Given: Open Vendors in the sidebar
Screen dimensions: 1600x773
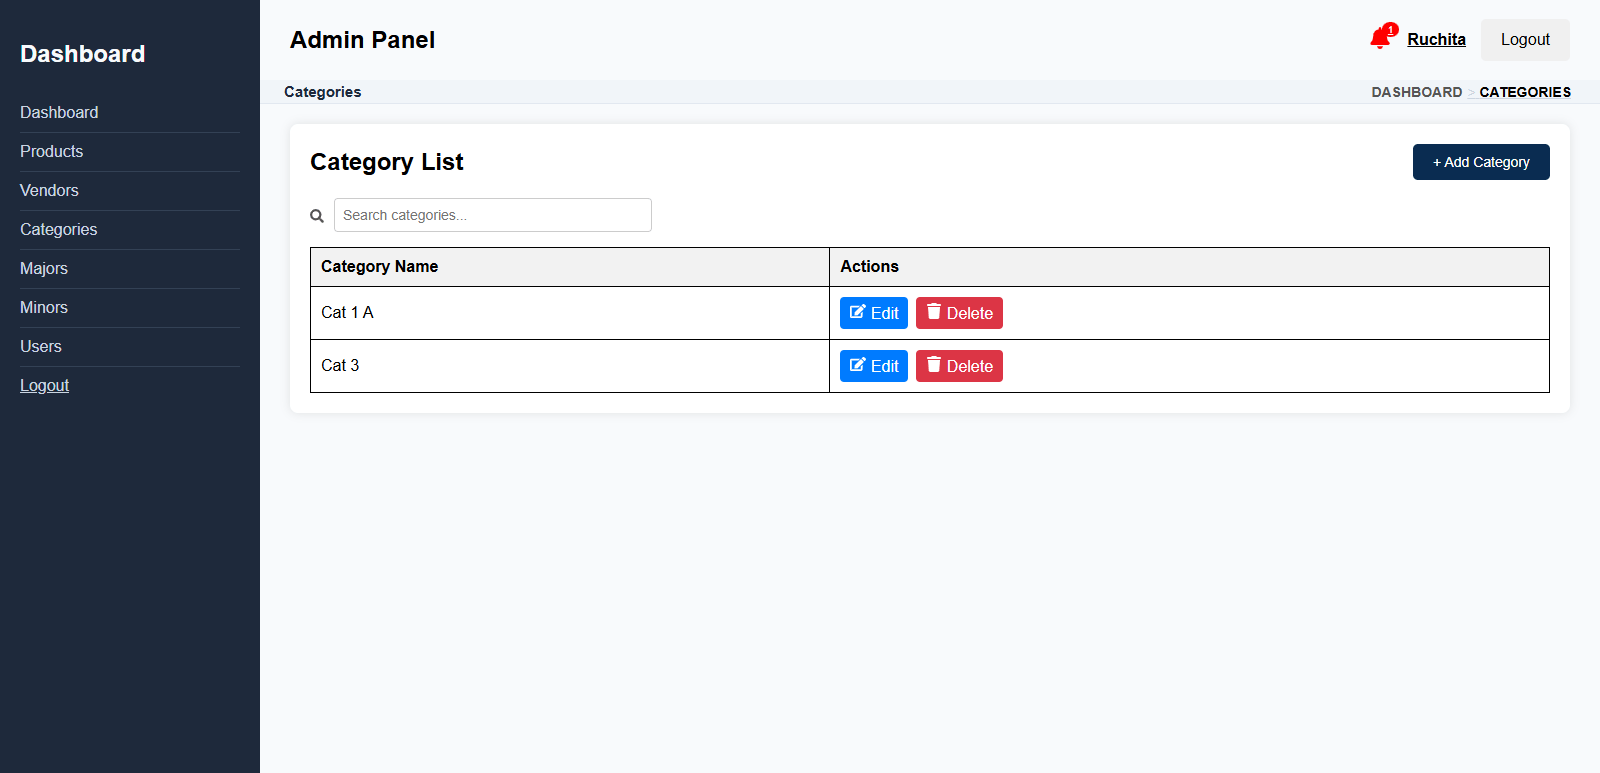Looking at the screenshot, I should (49, 191).
